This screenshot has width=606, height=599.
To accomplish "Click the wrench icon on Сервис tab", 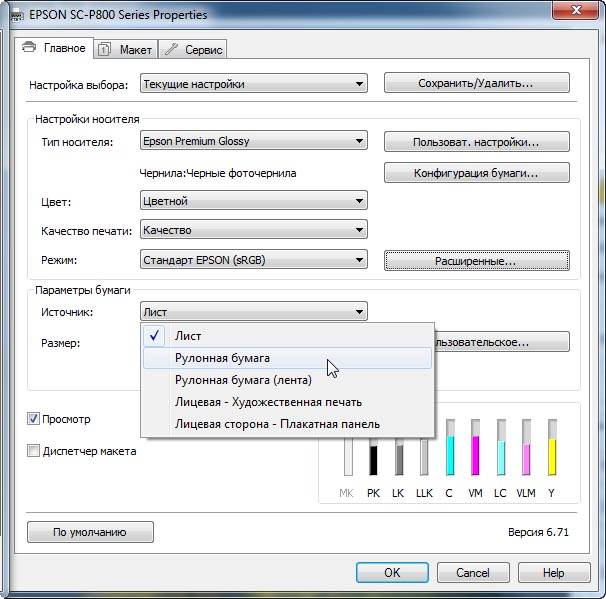I will (171, 49).
